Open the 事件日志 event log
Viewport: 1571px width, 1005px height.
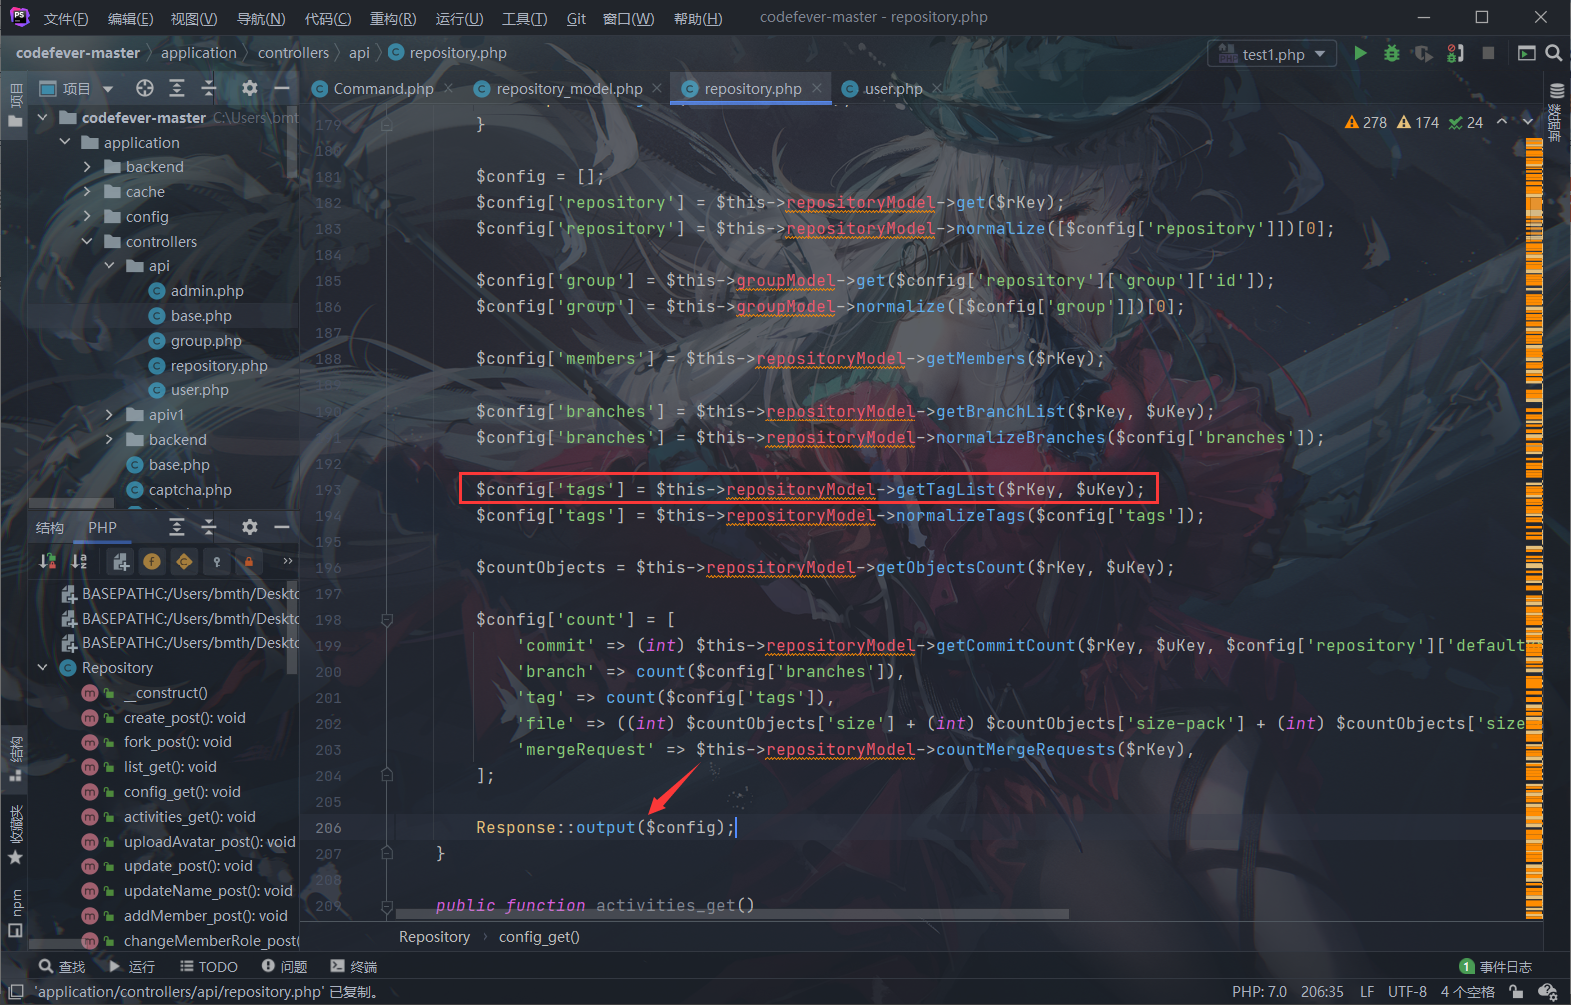[1496, 967]
